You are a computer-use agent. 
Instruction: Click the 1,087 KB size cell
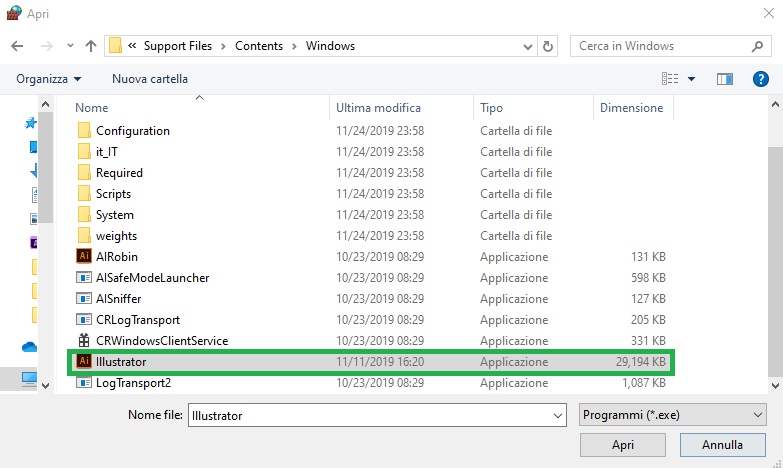point(644,383)
